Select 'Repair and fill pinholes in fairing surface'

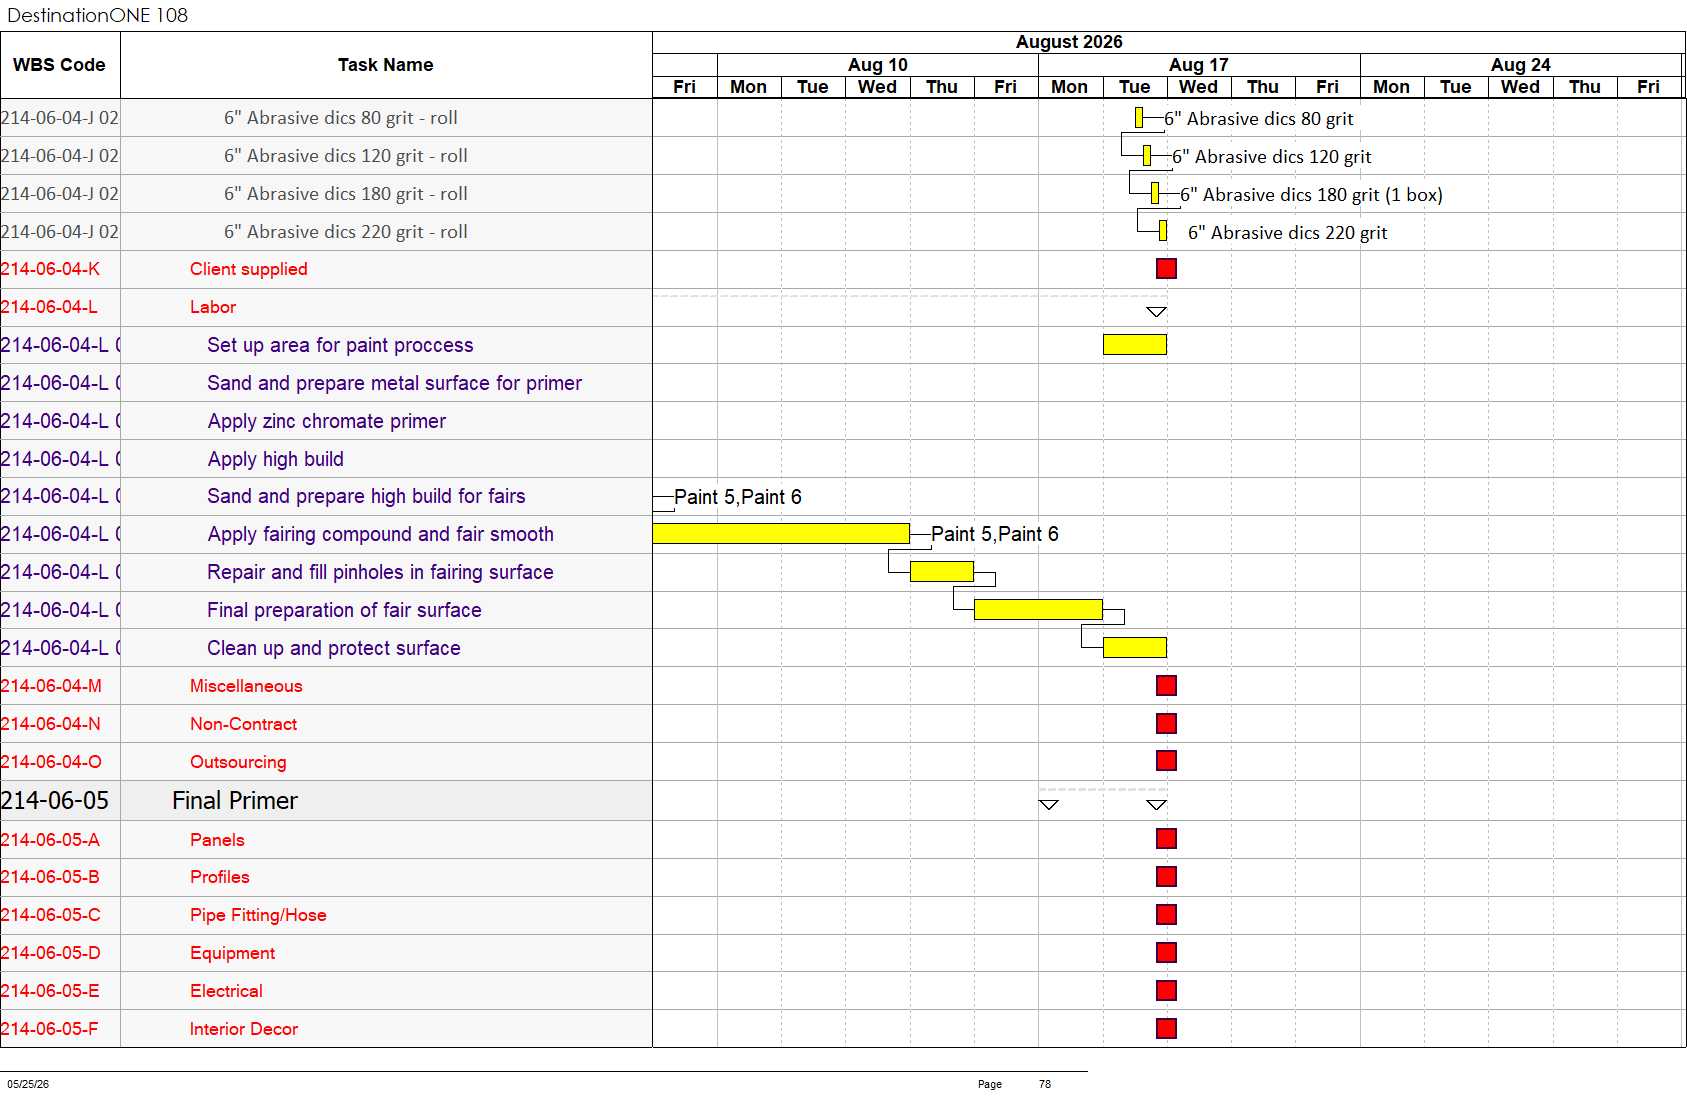380,572
